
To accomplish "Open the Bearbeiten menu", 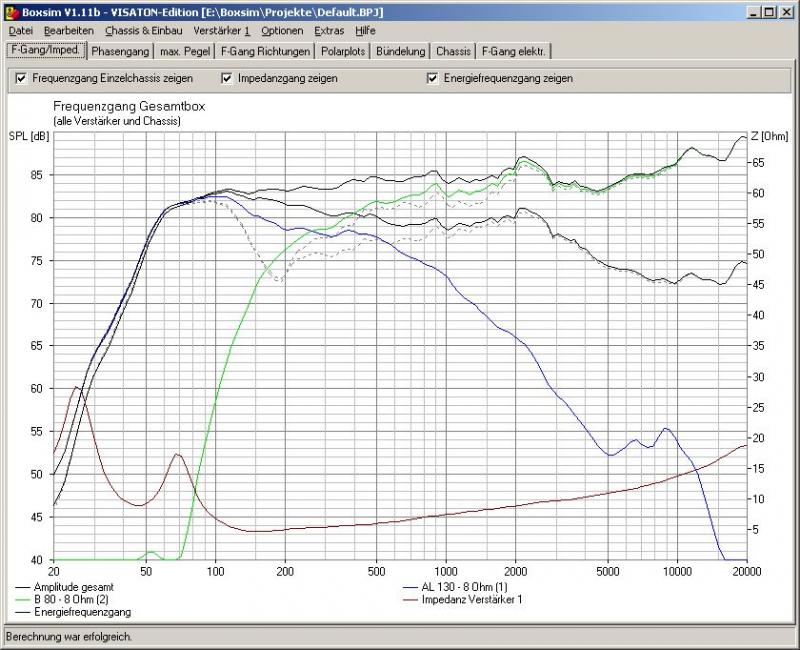I will pos(69,31).
